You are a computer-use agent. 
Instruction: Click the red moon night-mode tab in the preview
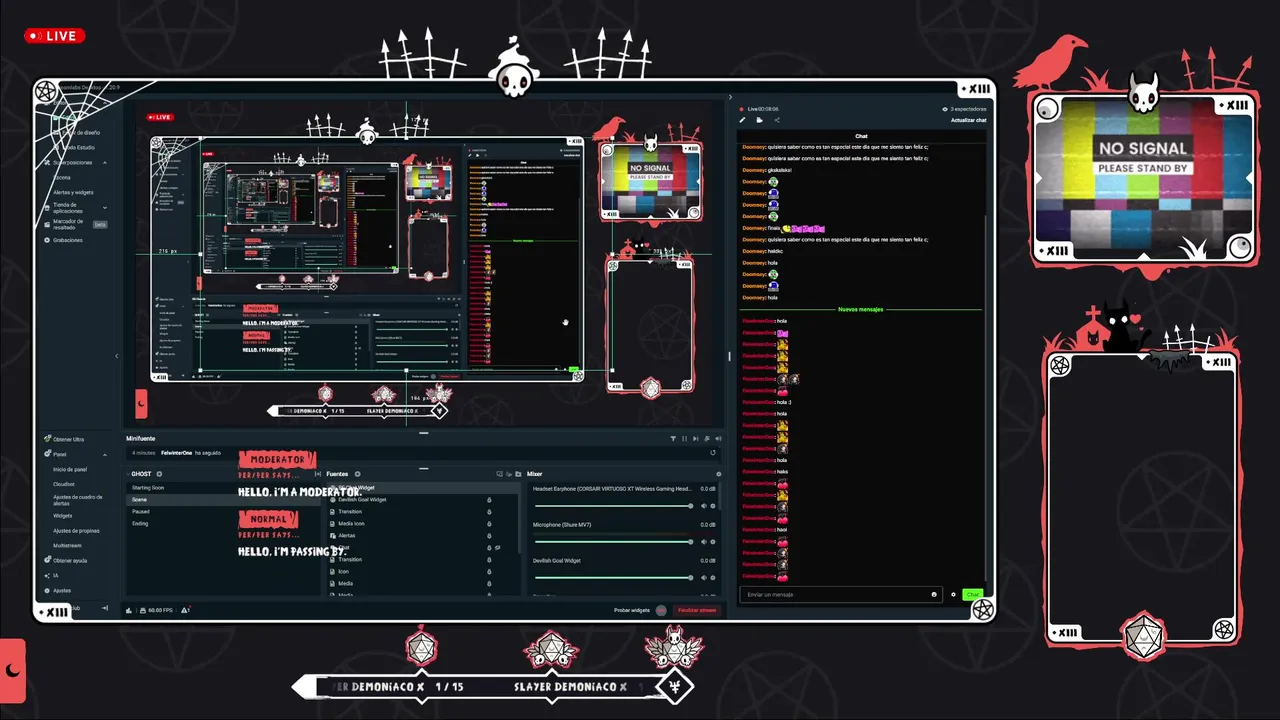click(141, 404)
